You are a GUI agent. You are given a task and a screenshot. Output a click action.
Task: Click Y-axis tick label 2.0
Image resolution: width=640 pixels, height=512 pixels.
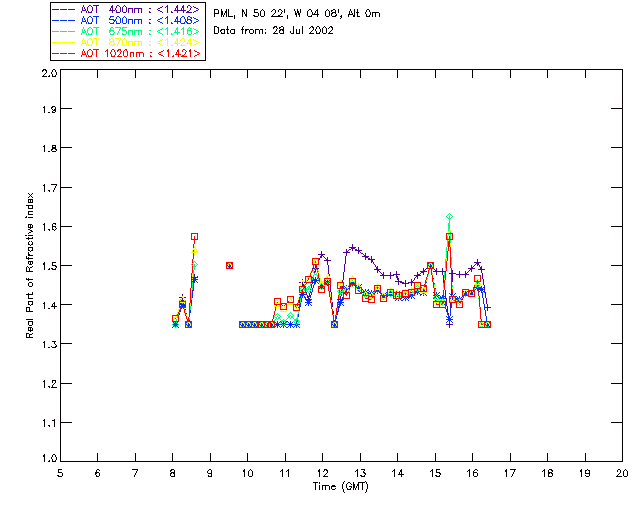click(49, 73)
